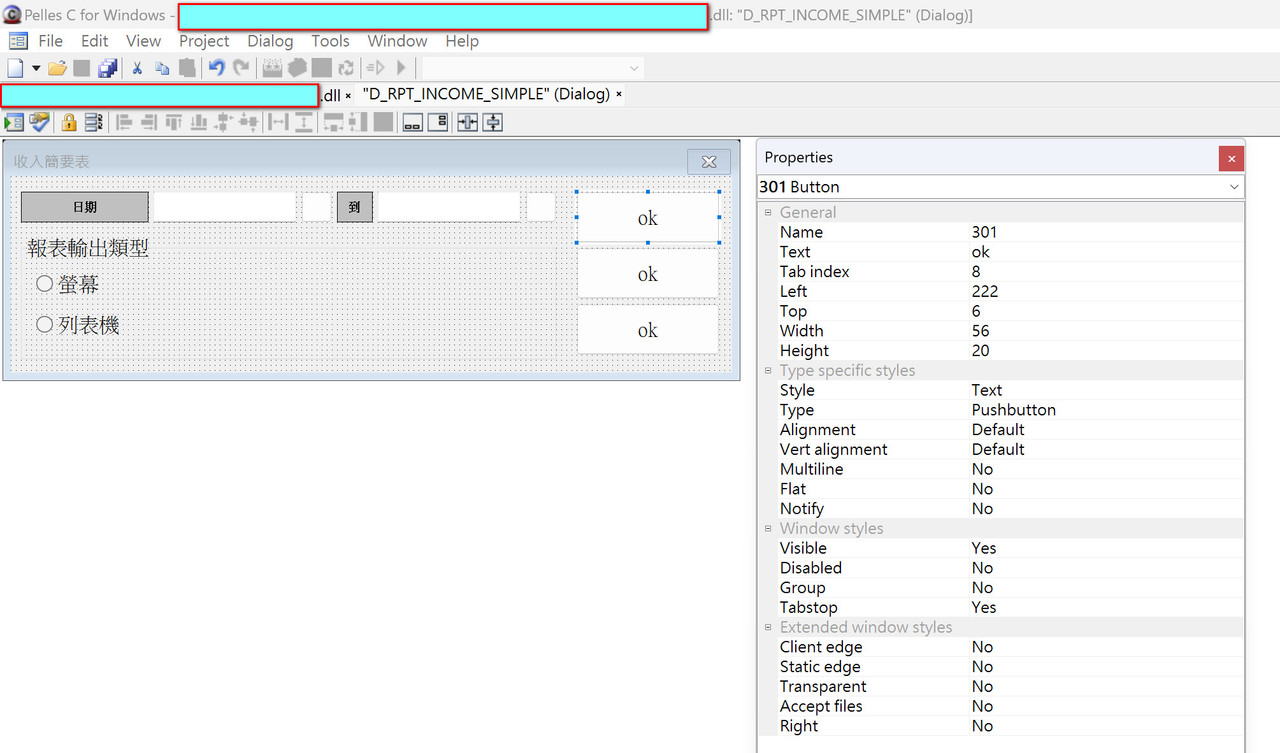The width and height of the screenshot is (1280, 753).
Task: Select the bottom ok button
Action: tap(648, 330)
